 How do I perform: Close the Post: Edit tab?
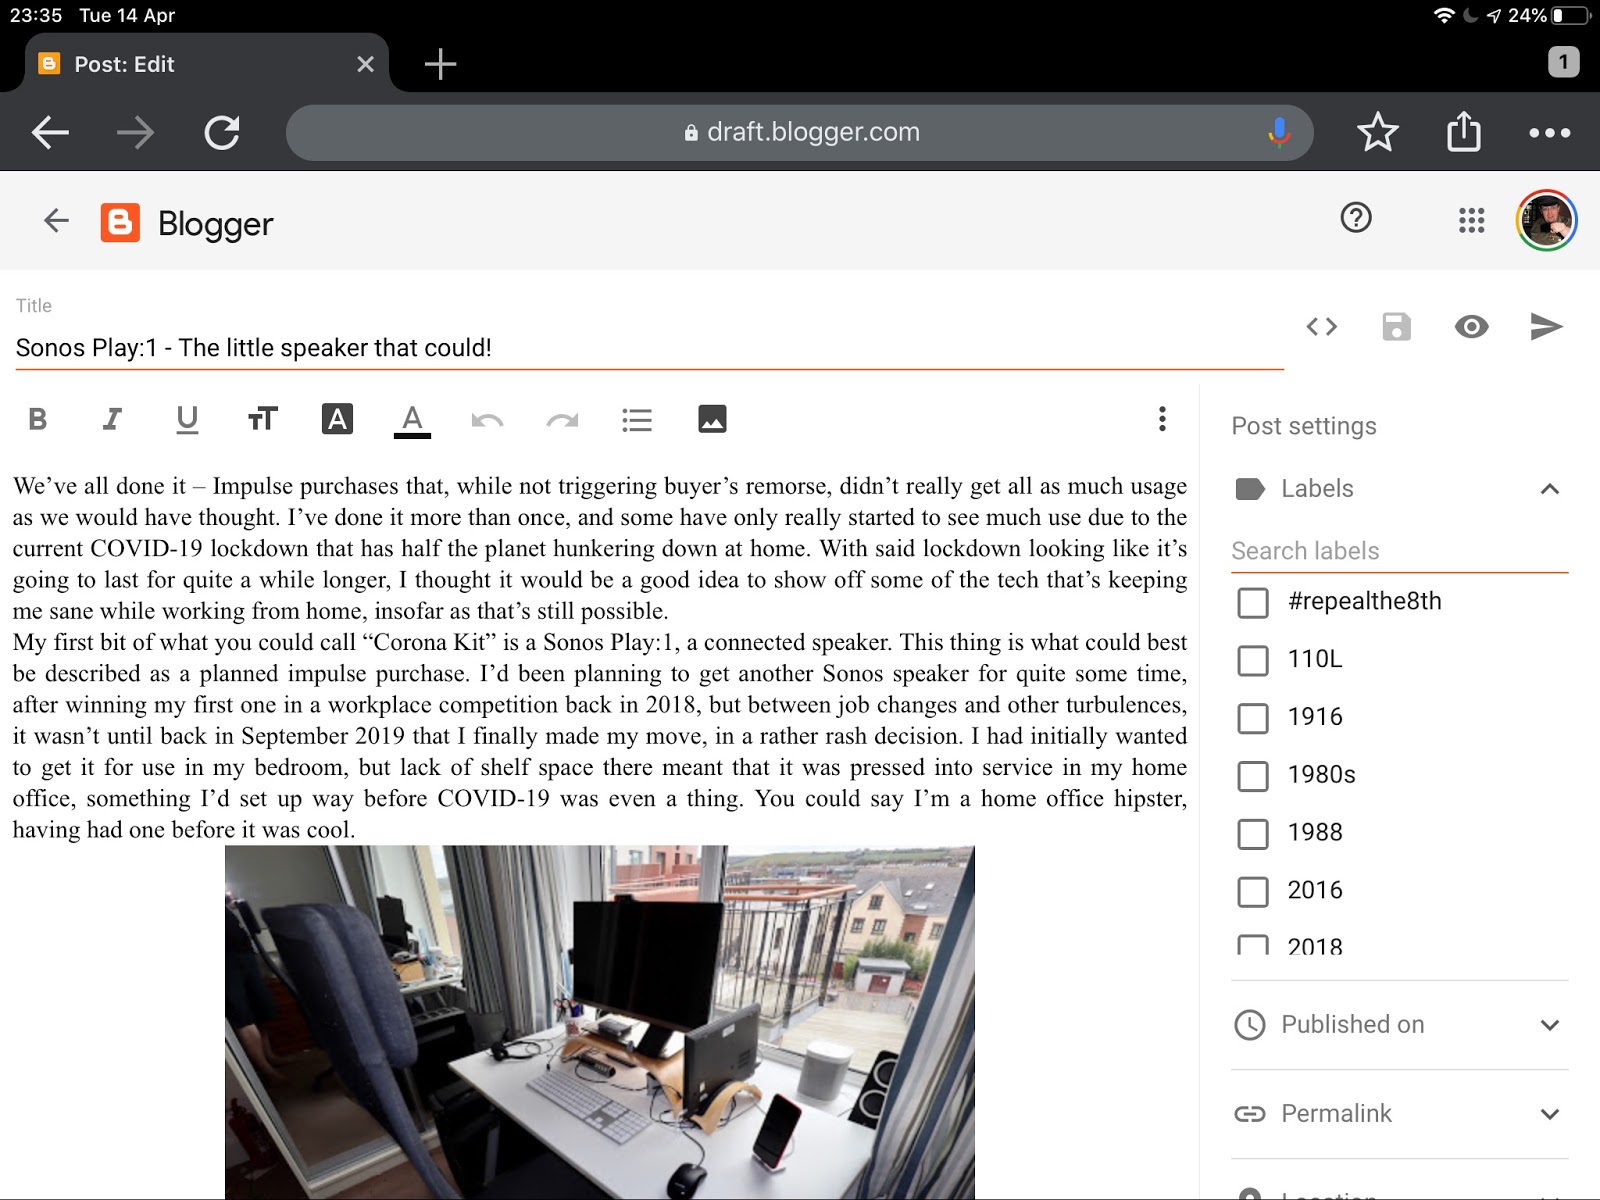366,64
